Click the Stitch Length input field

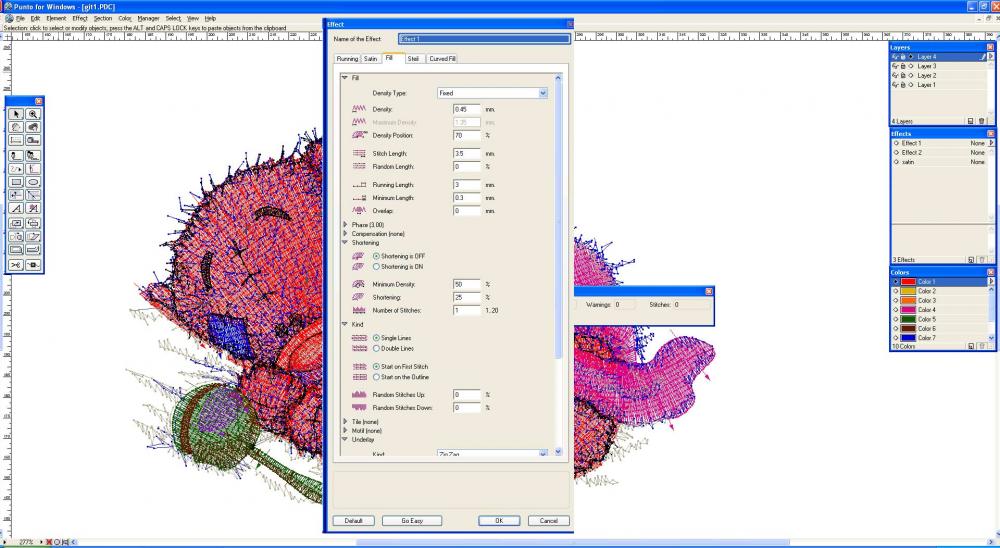pos(467,154)
